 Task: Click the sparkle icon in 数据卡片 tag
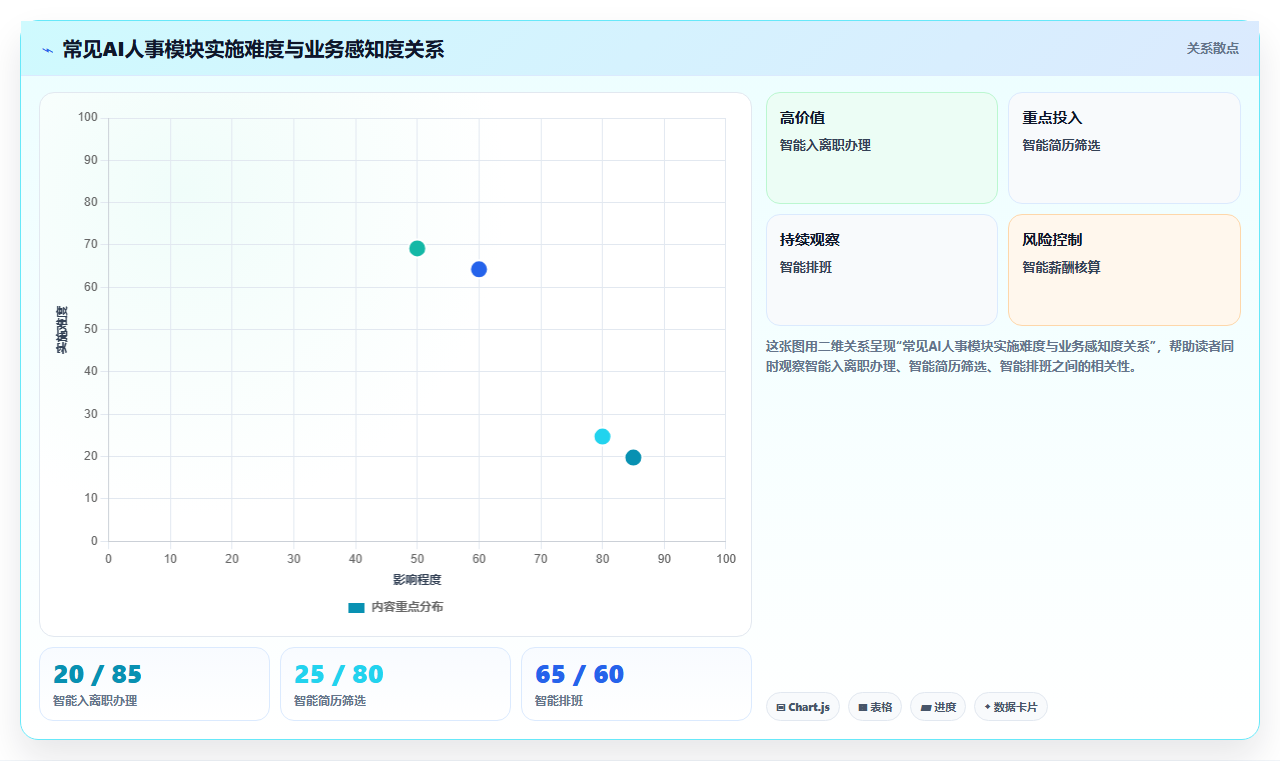click(987, 707)
